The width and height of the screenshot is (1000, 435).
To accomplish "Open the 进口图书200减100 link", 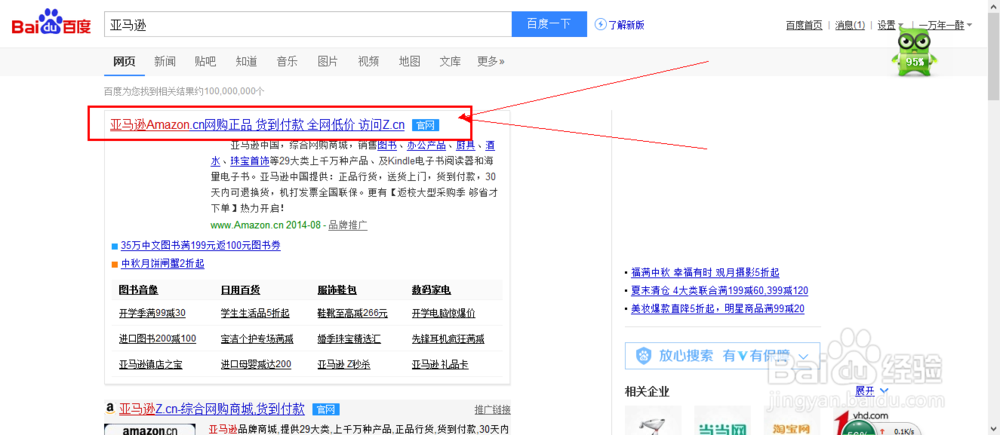I will click(x=158, y=339).
